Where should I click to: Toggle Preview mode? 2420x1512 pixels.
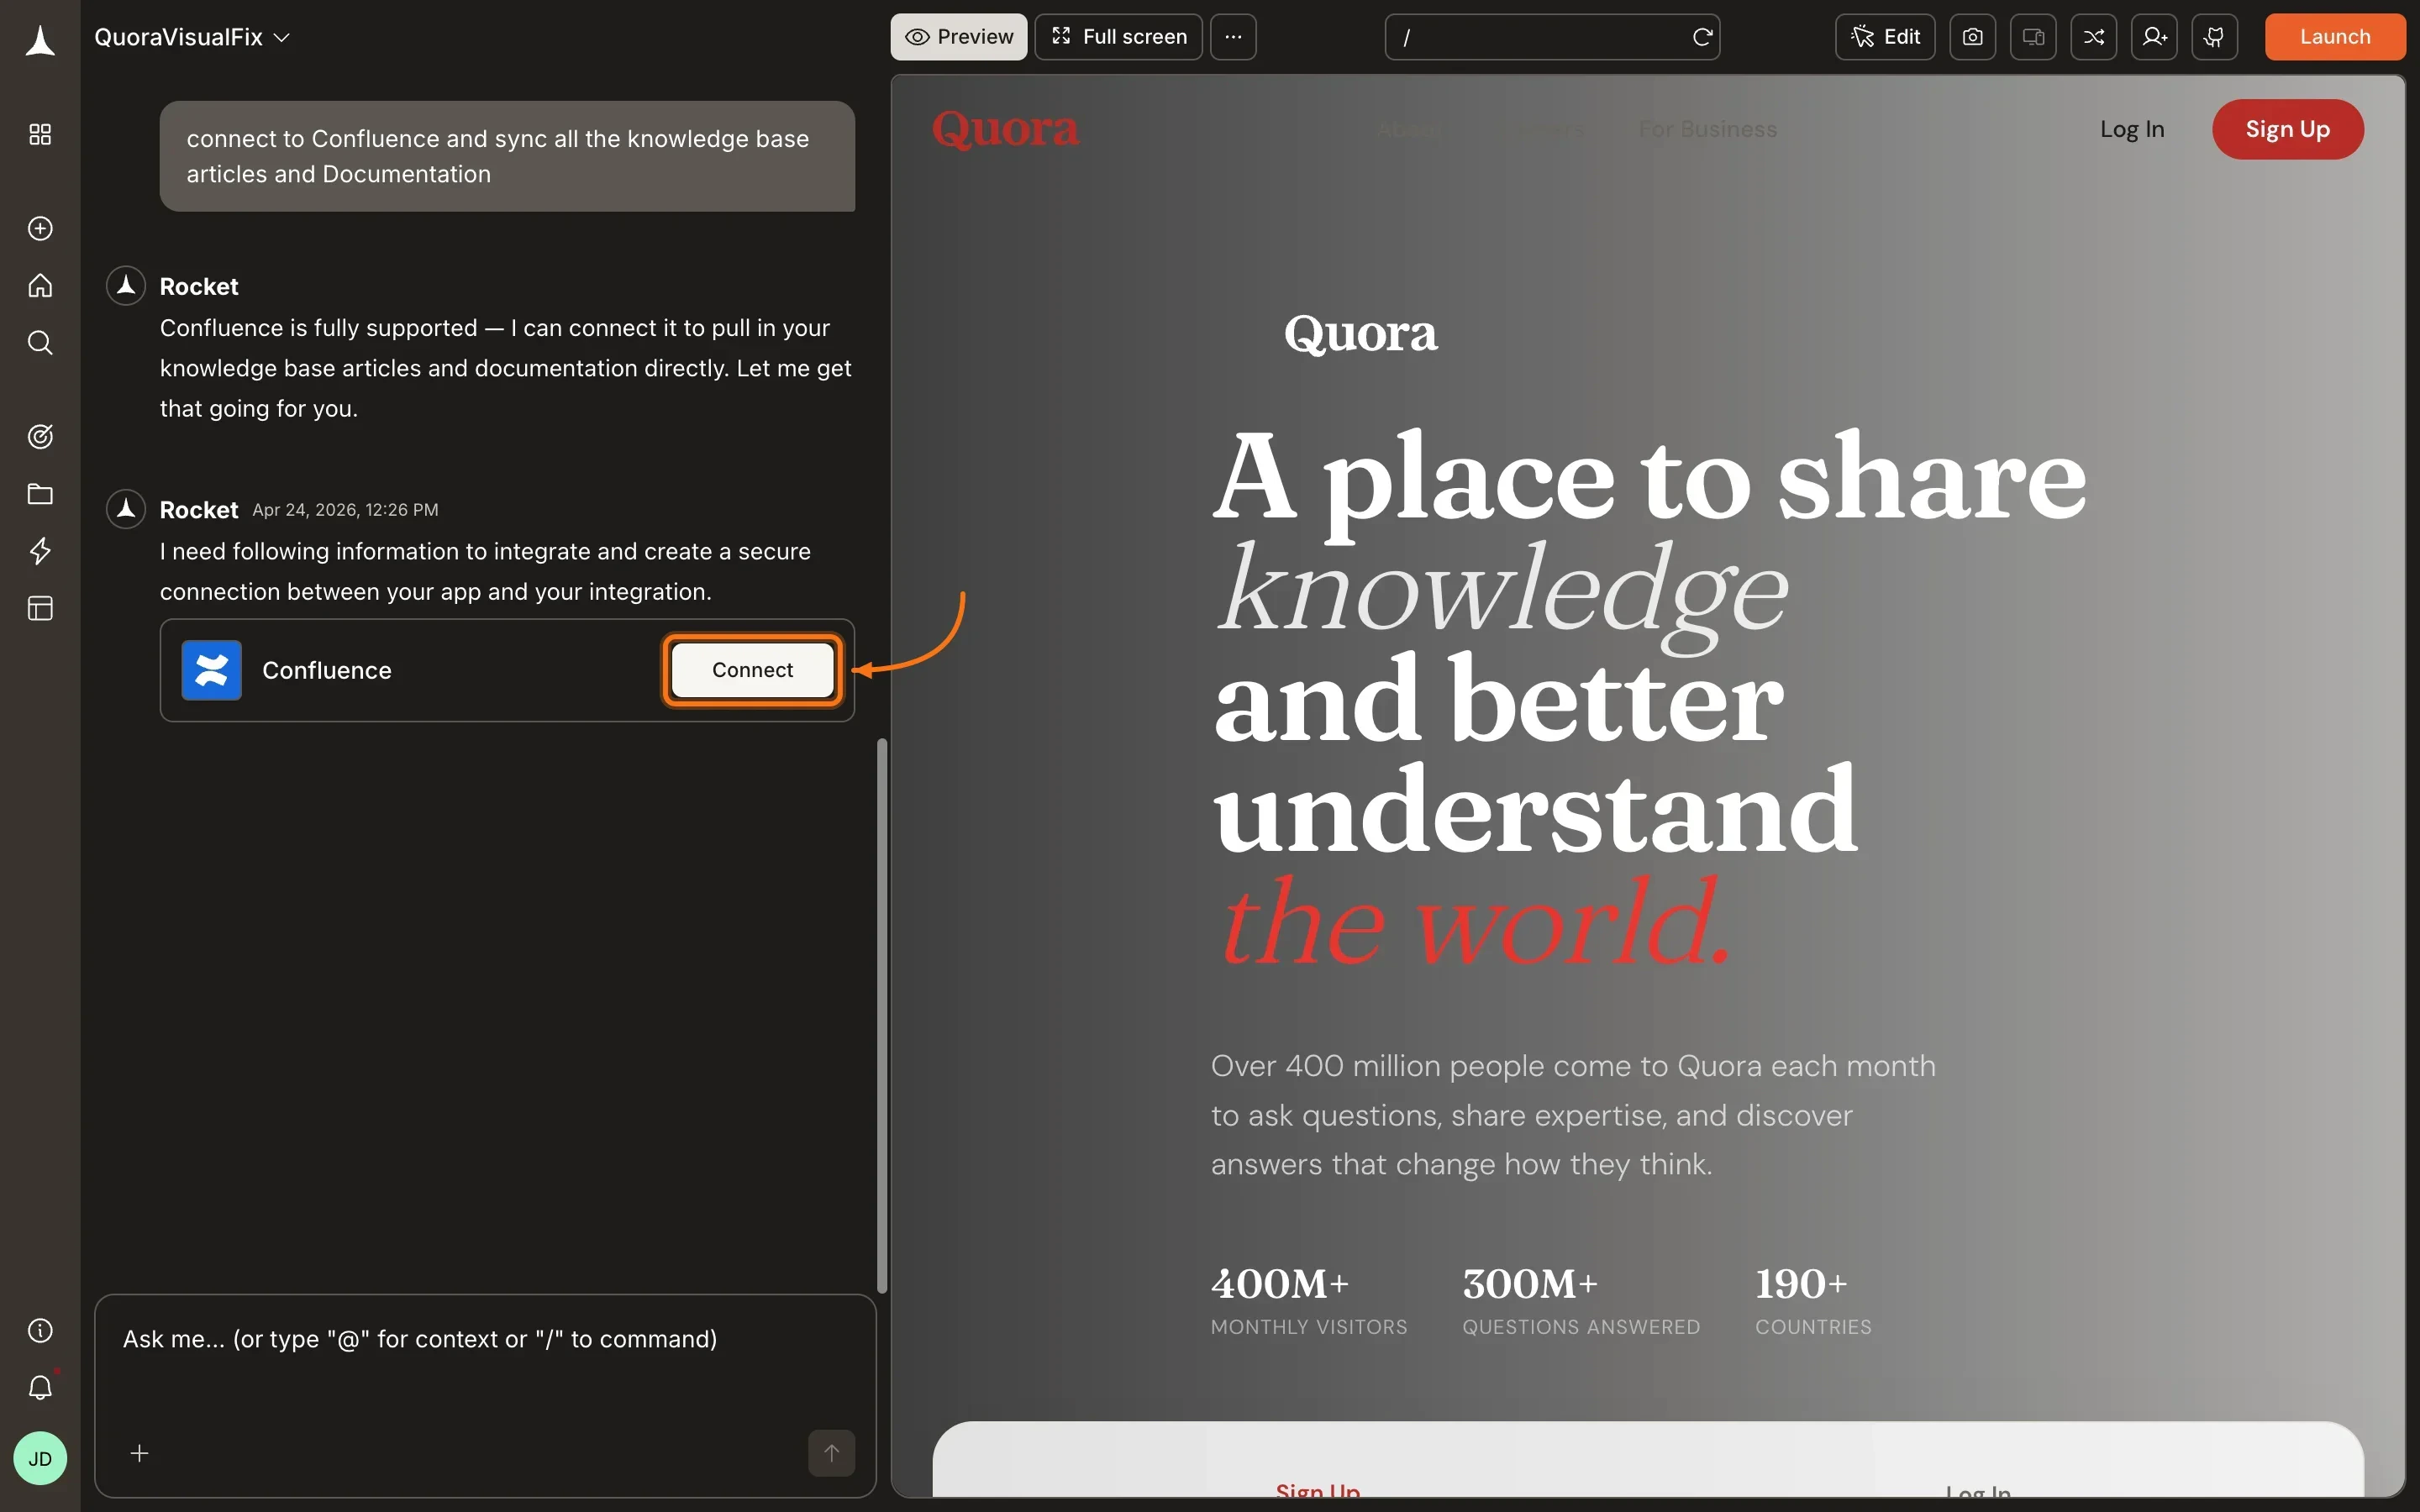tap(957, 37)
